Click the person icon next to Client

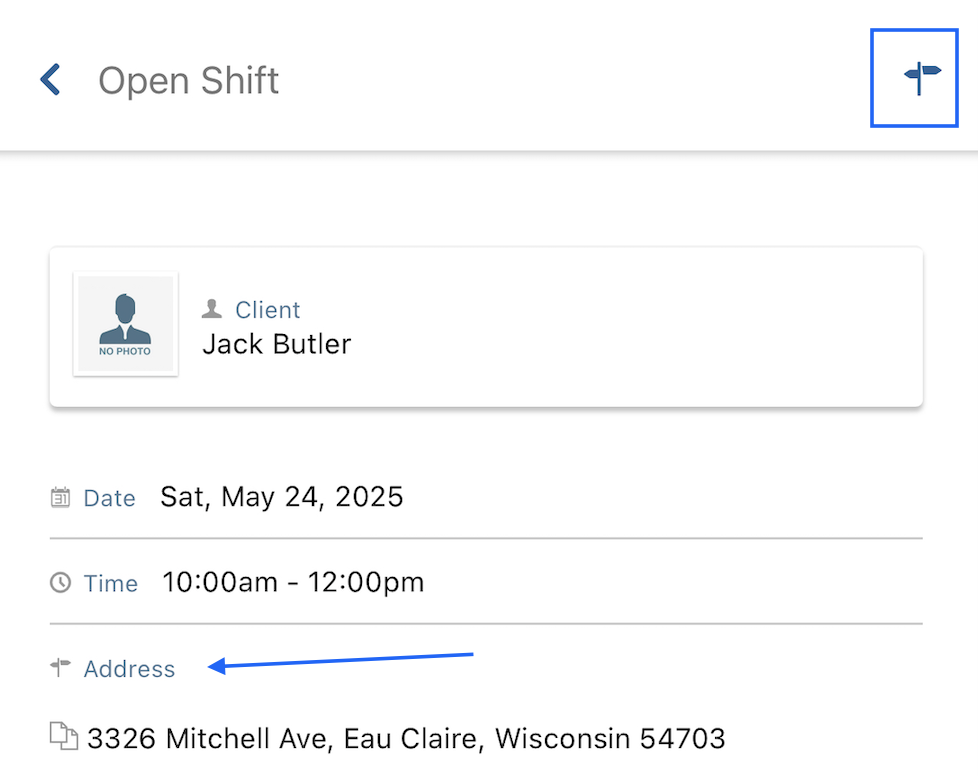tap(212, 309)
